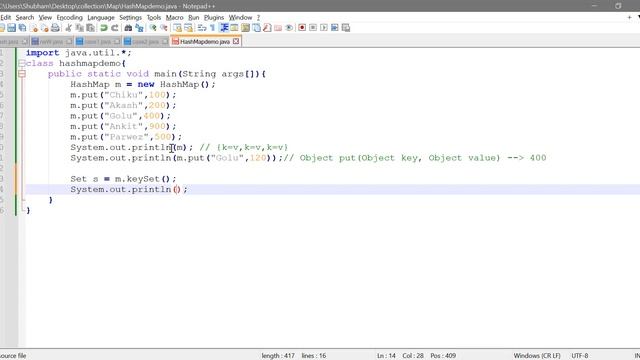Screen dimensions: 640x360
Task: Open the Tools menu
Action: (154, 18)
